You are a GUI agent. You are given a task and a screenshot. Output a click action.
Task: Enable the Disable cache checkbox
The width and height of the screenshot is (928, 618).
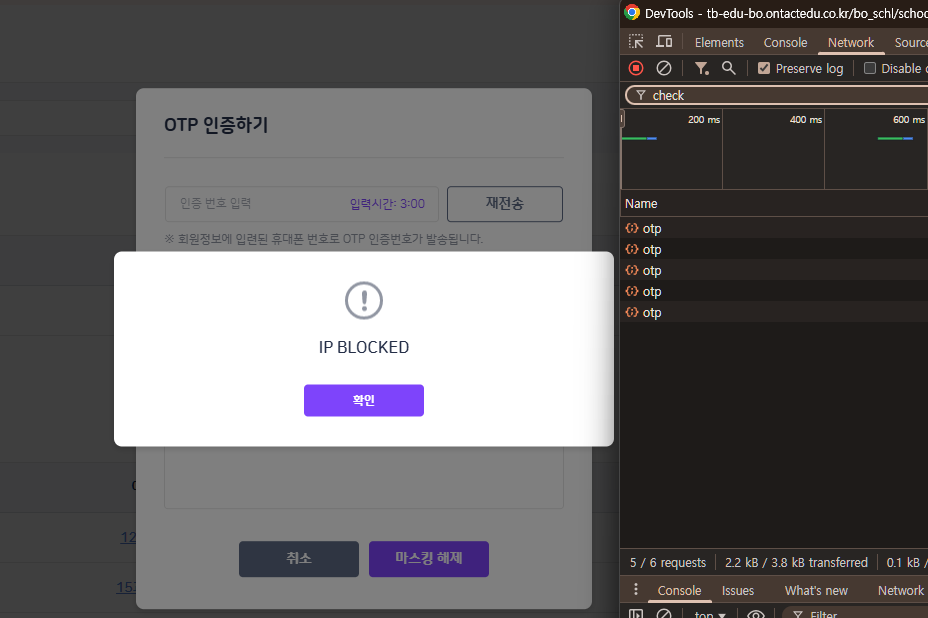coord(870,68)
